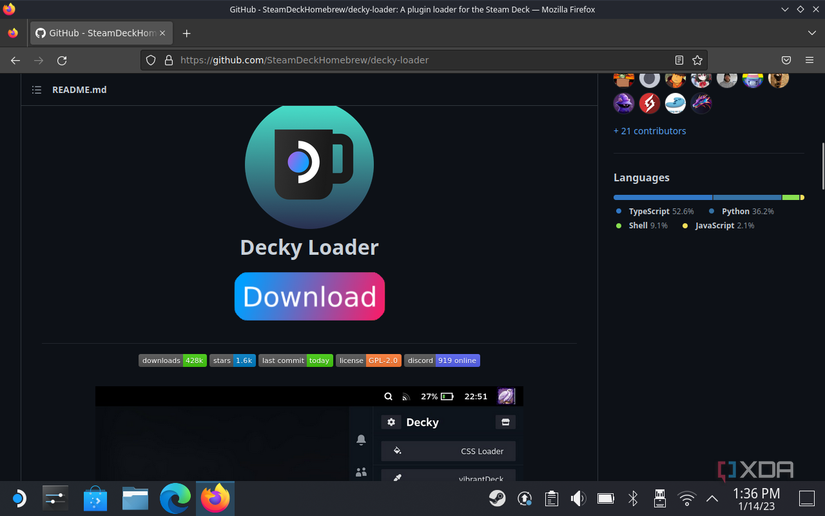Reload the current page
The height and width of the screenshot is (516, 825).
[62, 60]
